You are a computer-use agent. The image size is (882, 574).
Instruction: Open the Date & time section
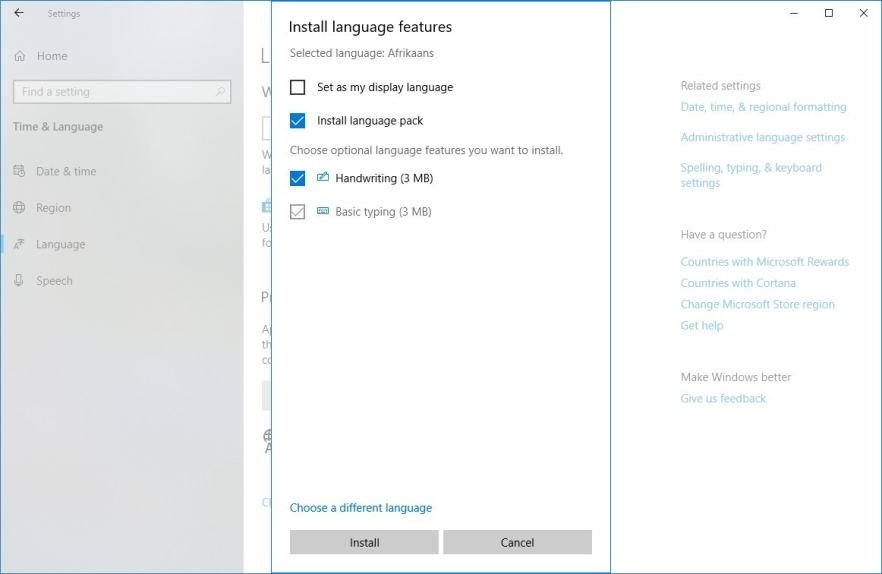point(66,171)
